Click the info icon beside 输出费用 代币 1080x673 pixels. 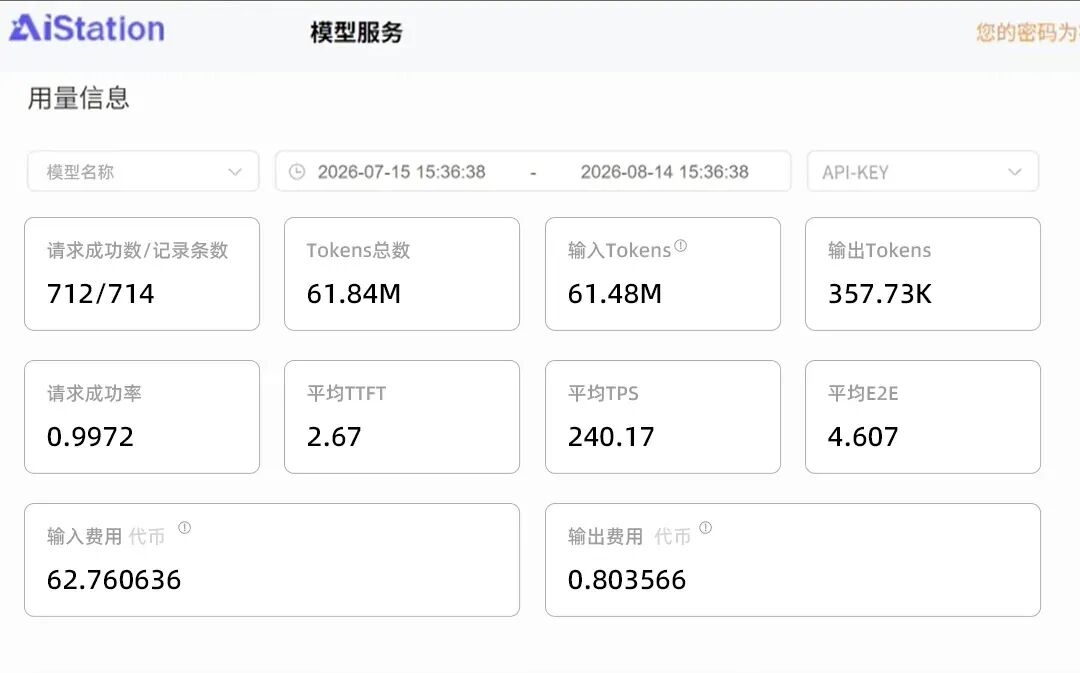[705, 528]
